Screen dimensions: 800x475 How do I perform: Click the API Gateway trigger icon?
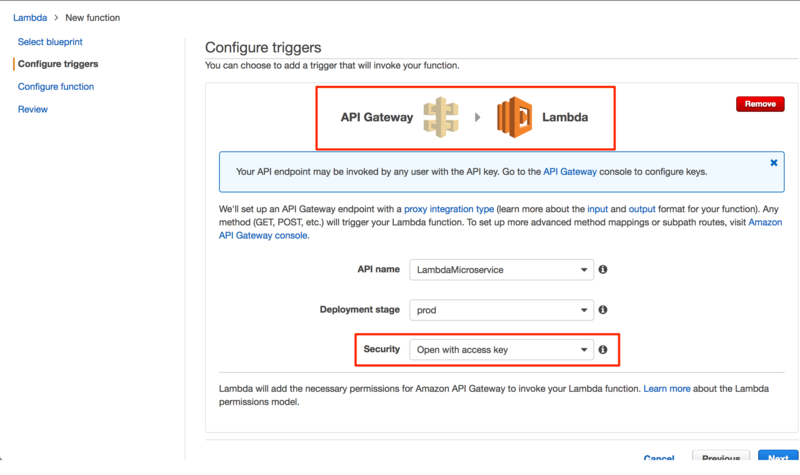click(441, 117)
